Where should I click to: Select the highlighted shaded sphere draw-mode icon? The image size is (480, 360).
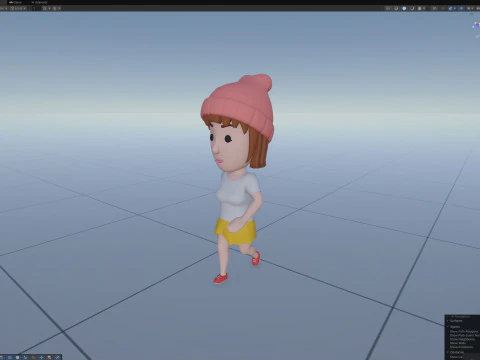pyautogui.click(x=404, y=8)
